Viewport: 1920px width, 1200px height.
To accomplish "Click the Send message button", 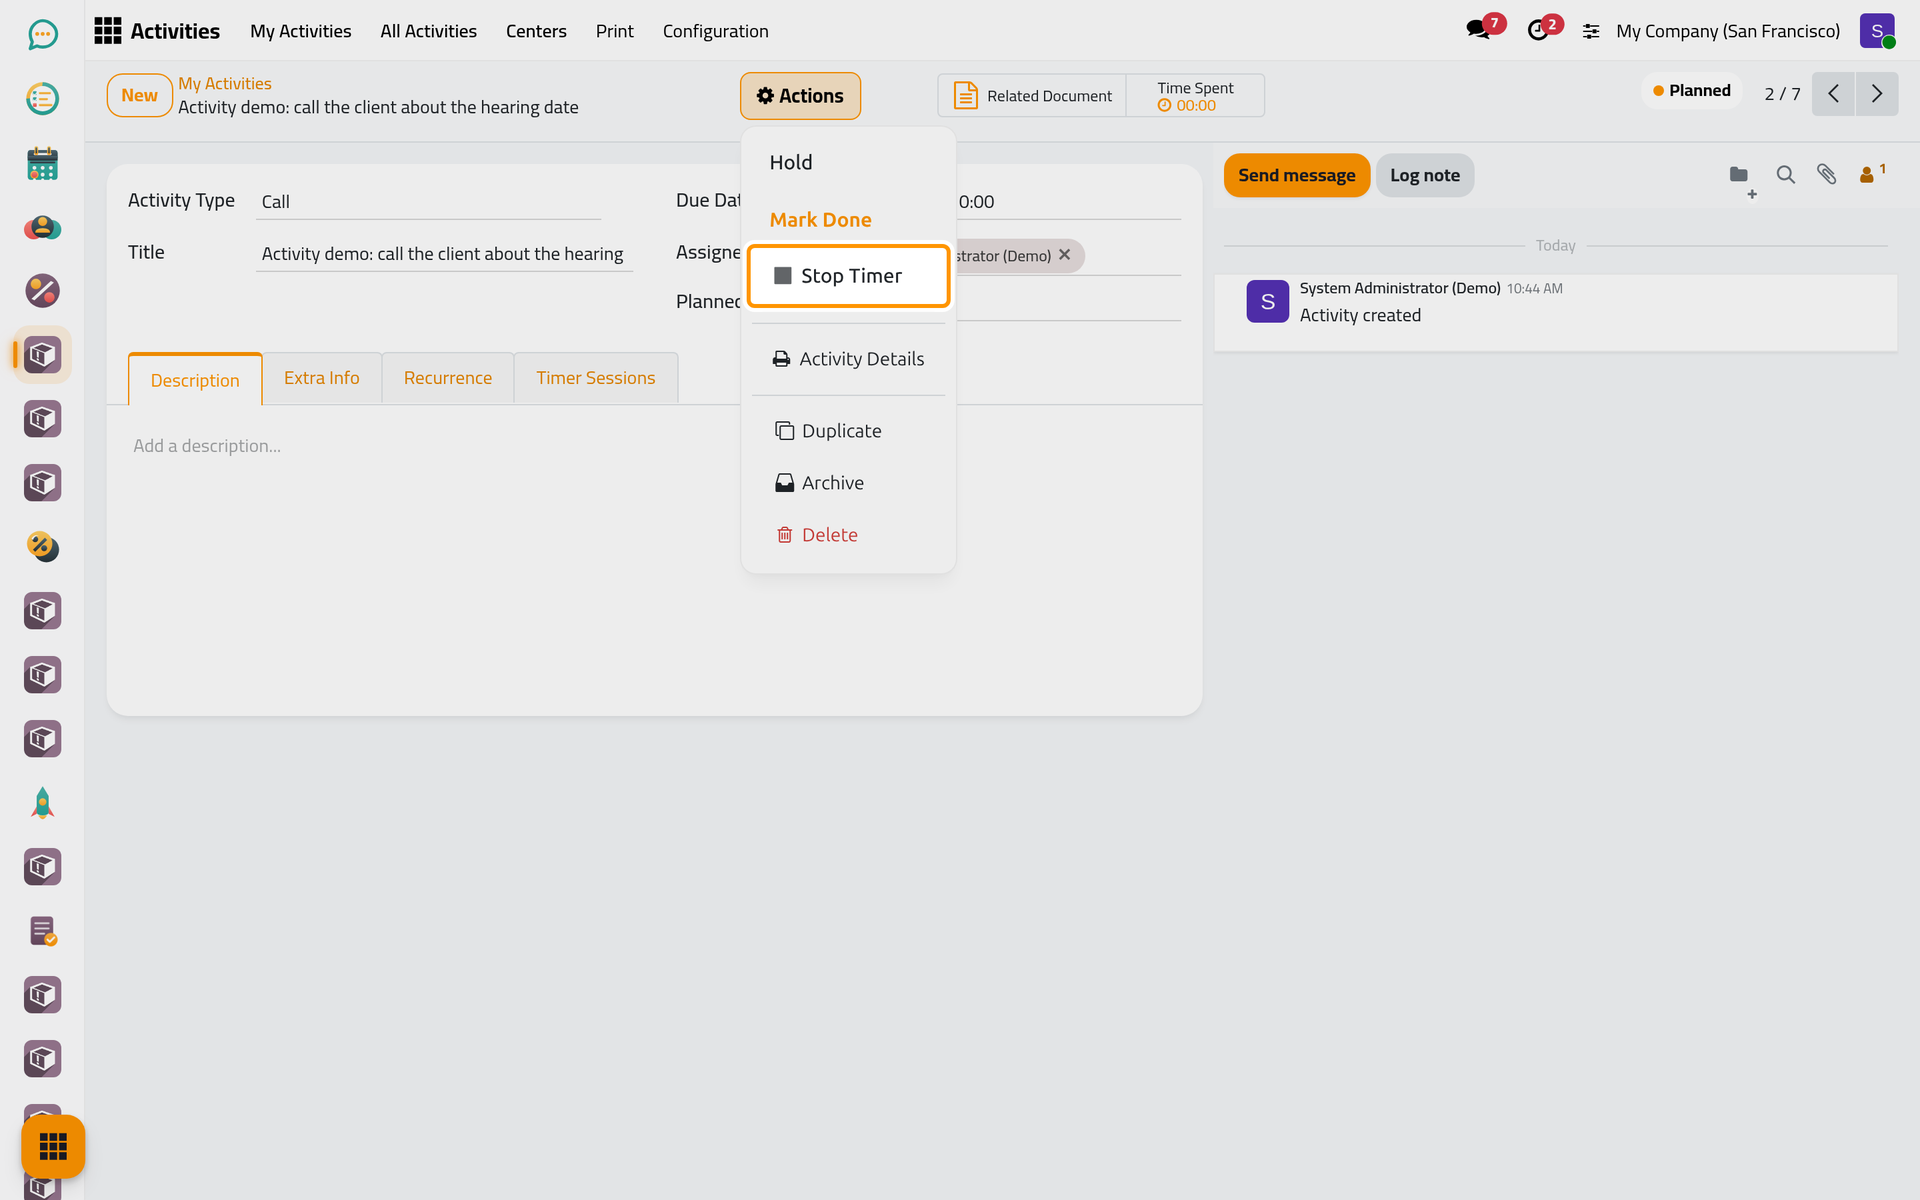I will pos(1296,175).
